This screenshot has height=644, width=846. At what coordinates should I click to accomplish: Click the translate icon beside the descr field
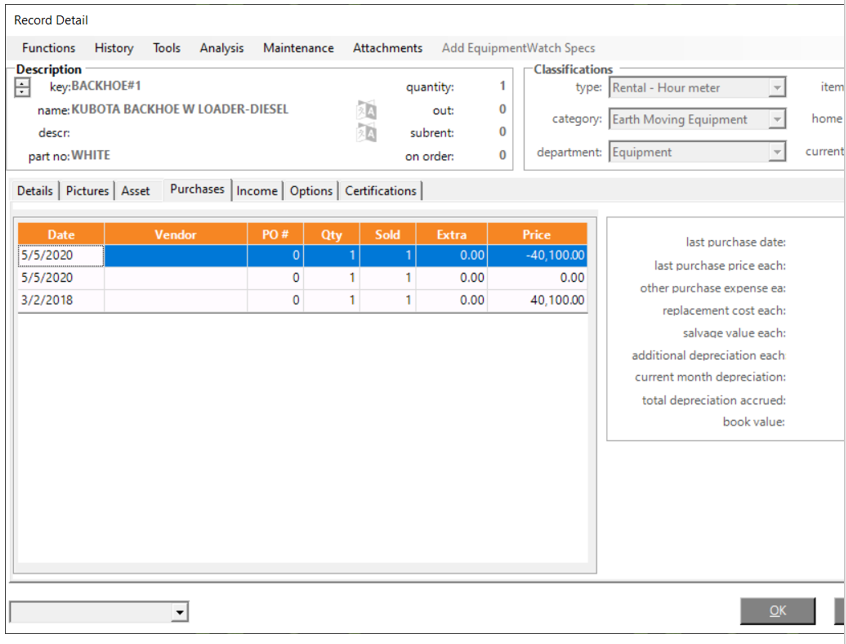[x=367, y=133]
